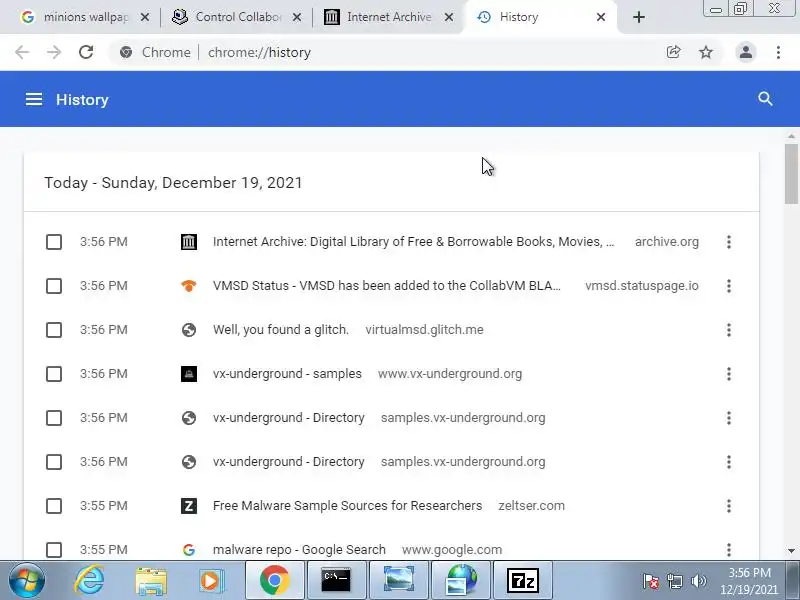
Task: Check the first vx-underground Directory entry
Action: (x=54, y=418)
